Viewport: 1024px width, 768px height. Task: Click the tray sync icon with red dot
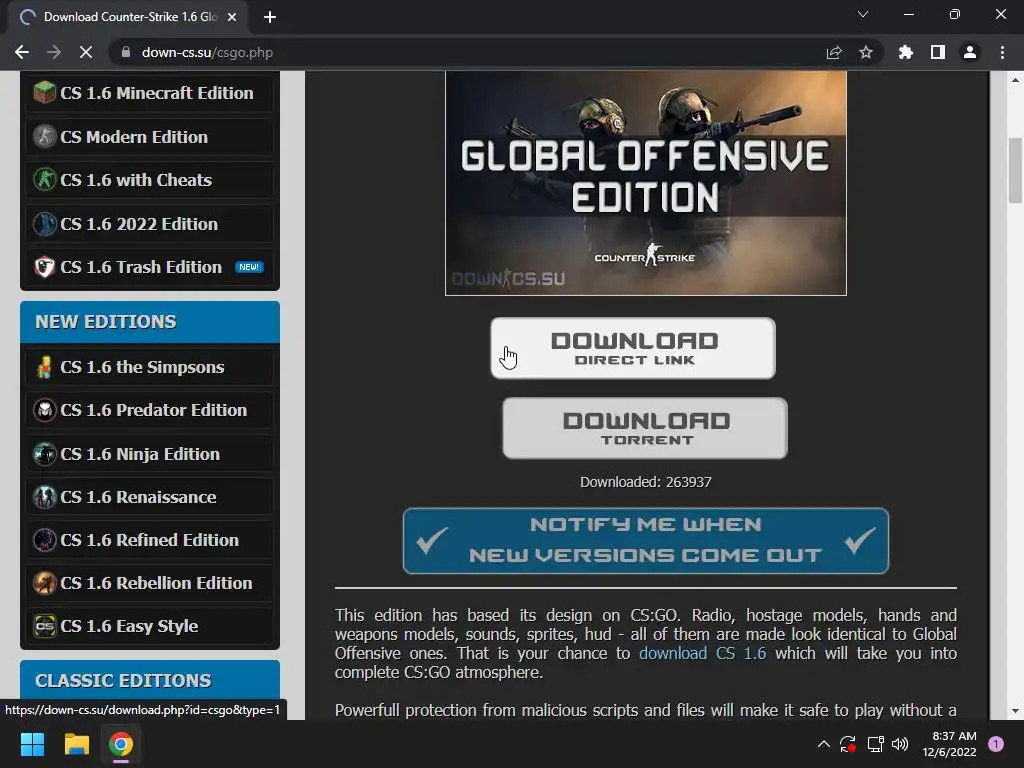(848, 744)
